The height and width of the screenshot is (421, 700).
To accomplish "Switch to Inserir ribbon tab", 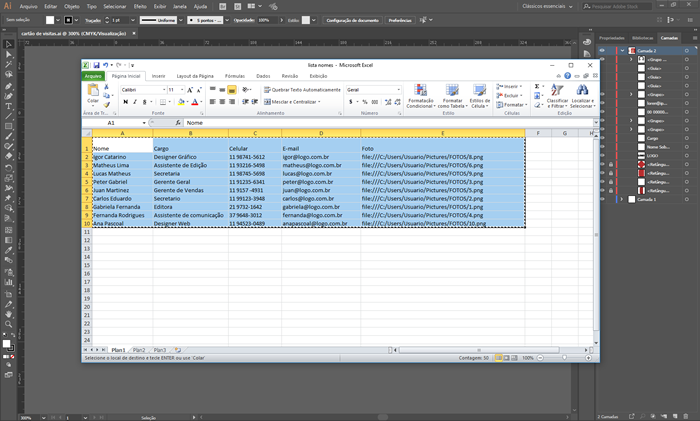I will (x=158, y=76).
